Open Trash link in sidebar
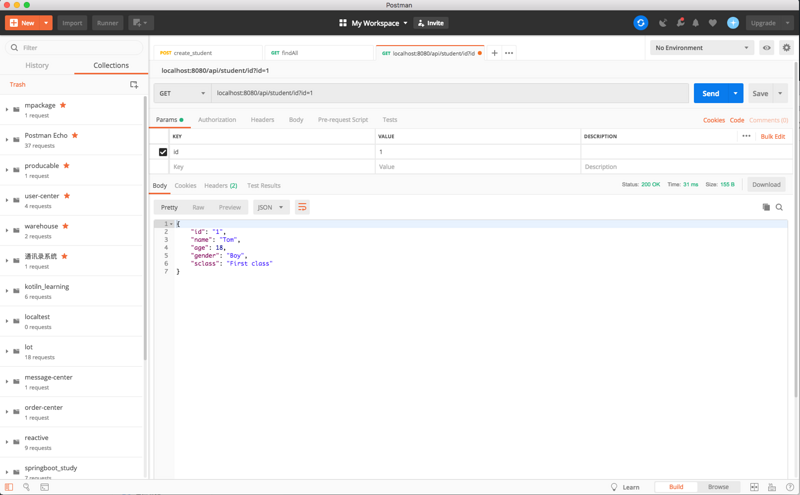The width and height of the screenshot is (800, 495). click(x=17, y=85)
